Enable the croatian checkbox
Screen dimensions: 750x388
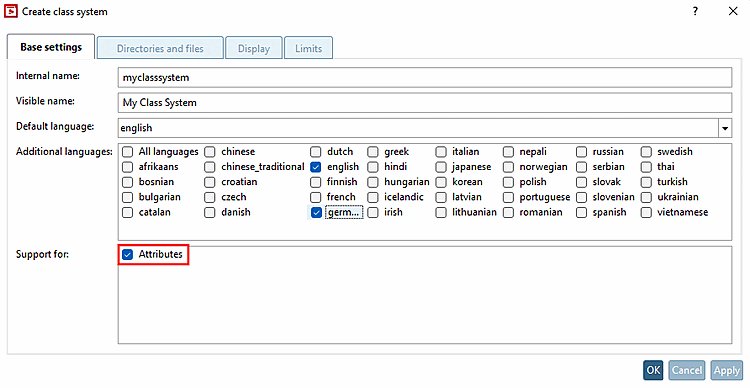click(210, 182)
